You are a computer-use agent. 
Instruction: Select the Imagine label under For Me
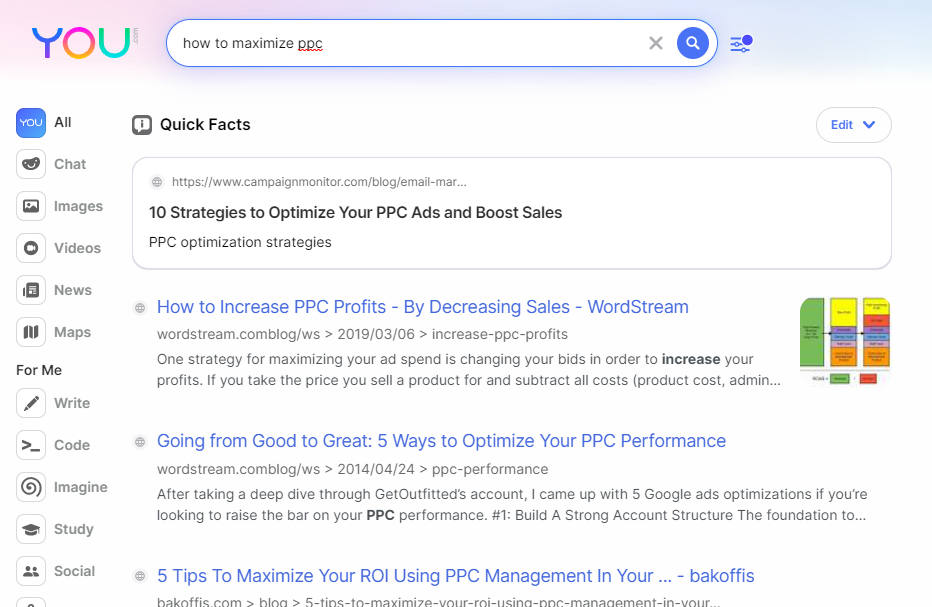point(81,488)
